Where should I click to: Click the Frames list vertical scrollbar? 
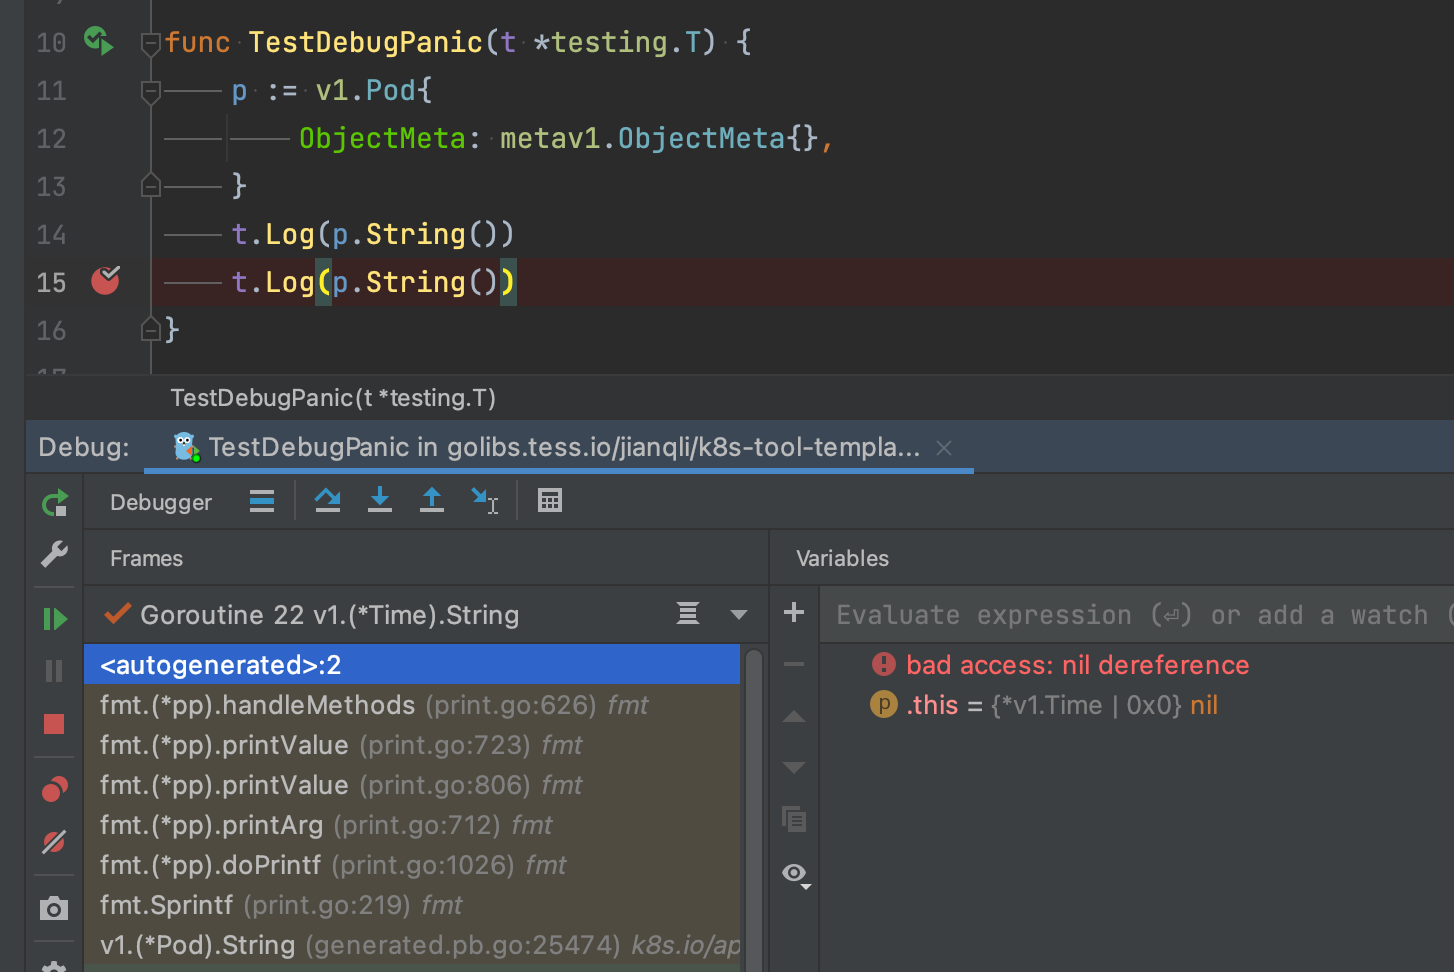tap(754, 808)
